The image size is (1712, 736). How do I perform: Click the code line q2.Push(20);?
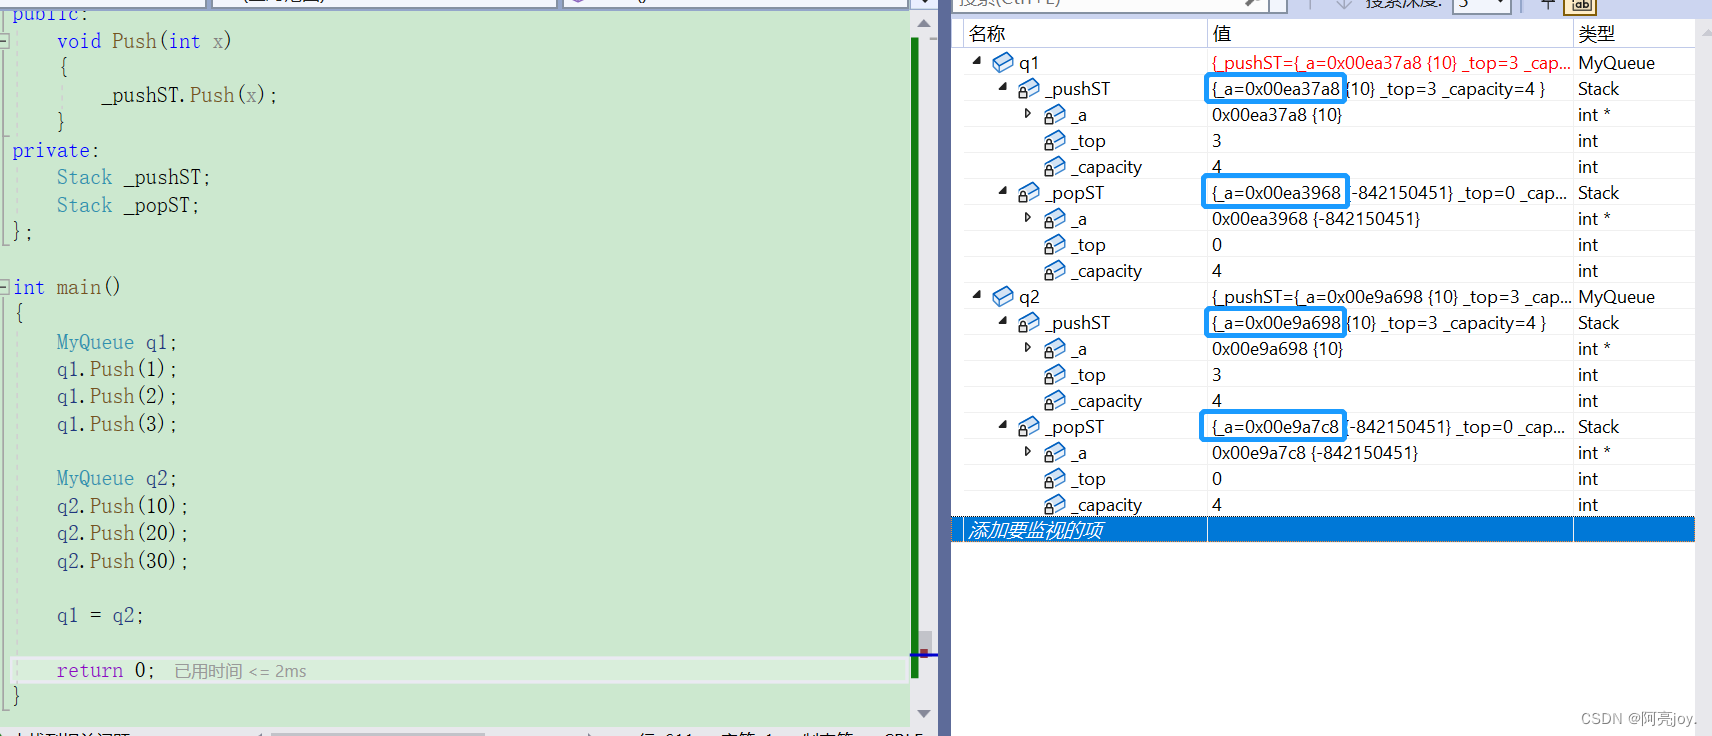122,534
